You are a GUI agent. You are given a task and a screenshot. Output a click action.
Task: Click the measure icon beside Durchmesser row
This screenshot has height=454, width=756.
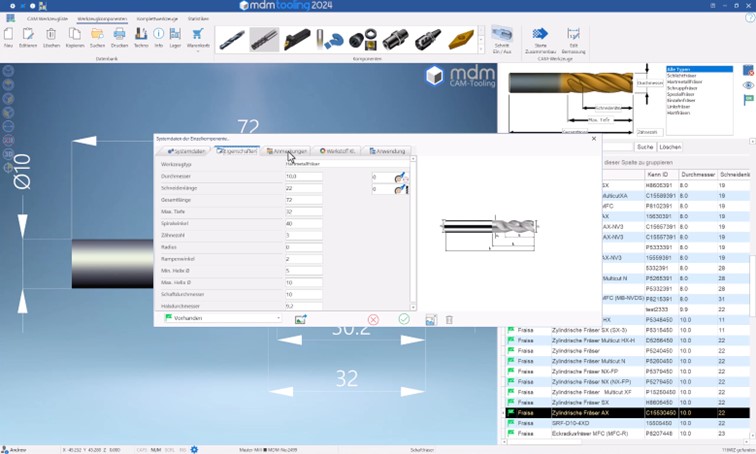tap(401, 177)
